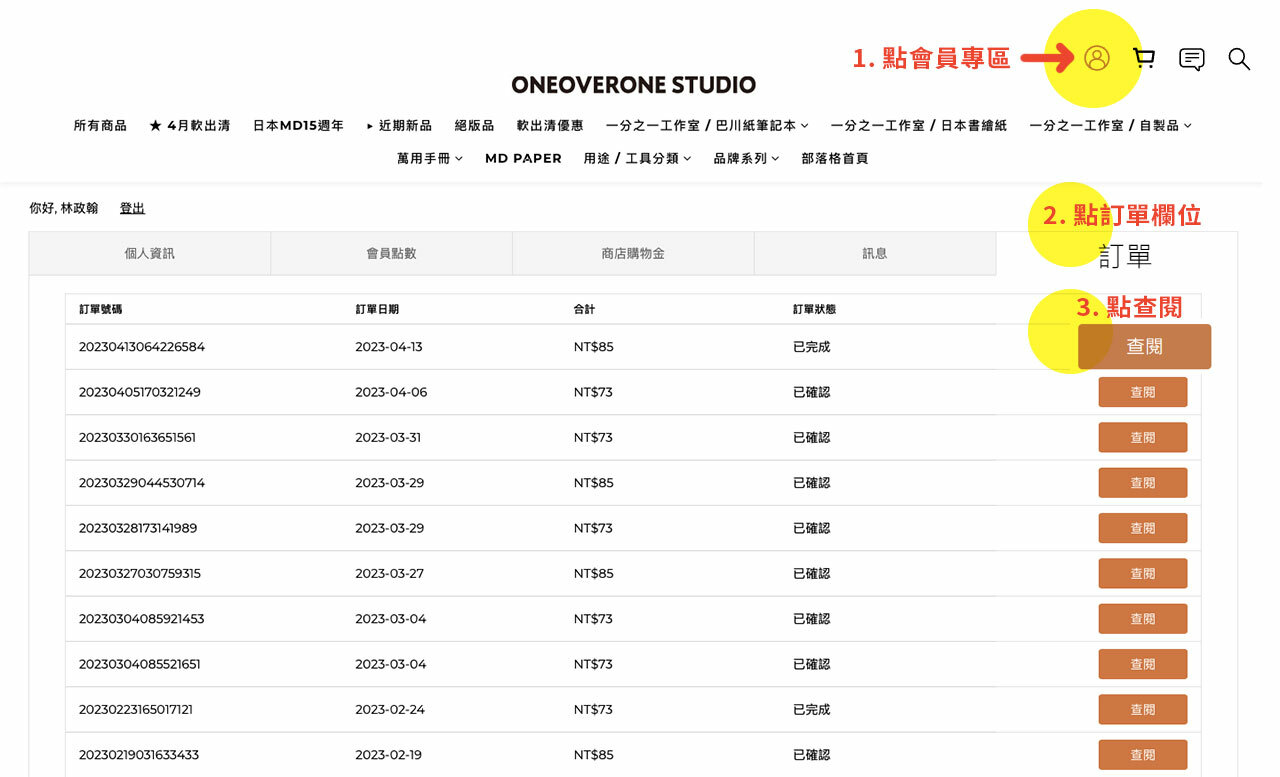View order 20230304085521651 with 查閱
Screen dimensions: 1280x777
pos(1143,665)
